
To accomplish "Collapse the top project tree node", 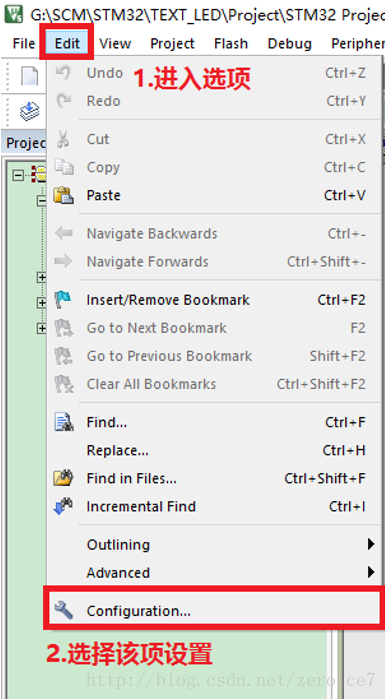I will click(x=18, y=175).
